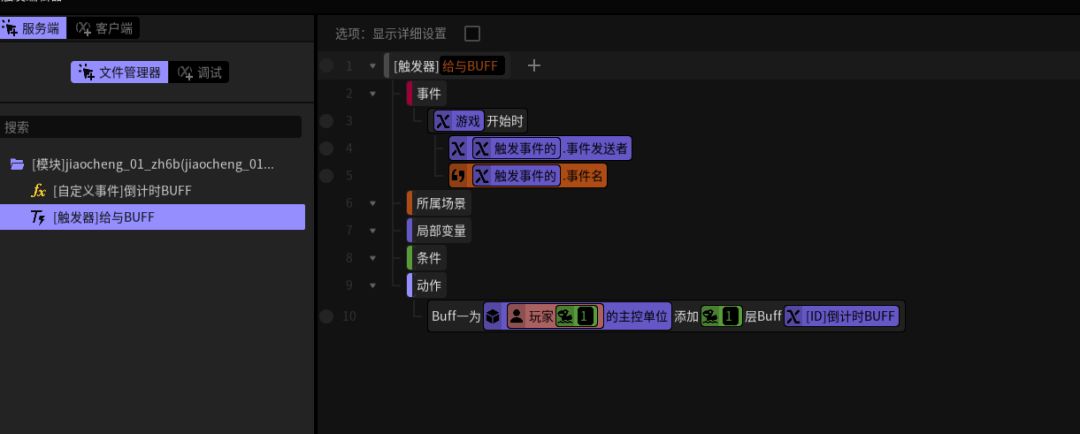Click the blue folder icon of the module
This screenshot has width=1080, height=434.
(x=17, y=165)
